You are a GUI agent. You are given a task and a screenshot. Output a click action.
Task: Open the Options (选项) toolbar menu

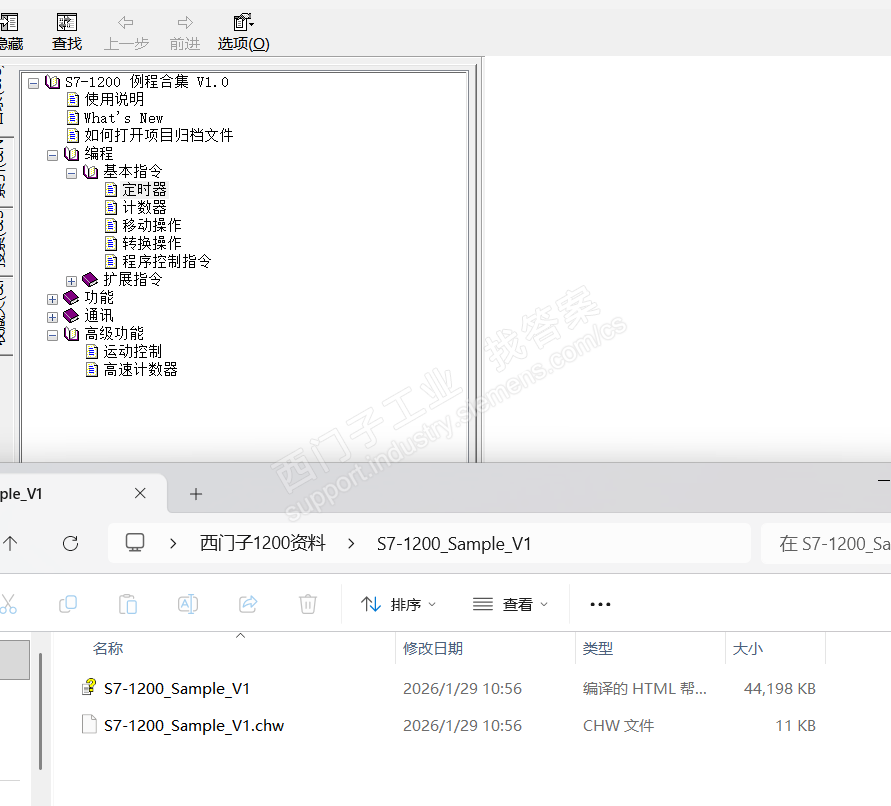(243, 32)
